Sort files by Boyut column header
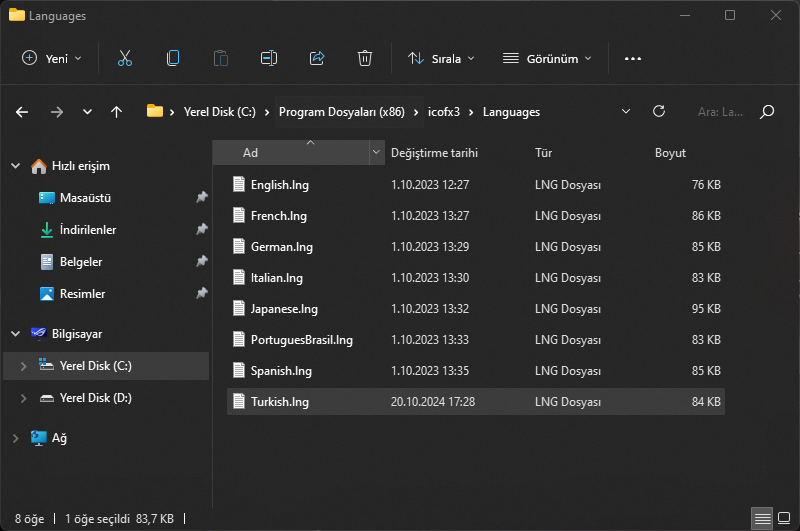 [670, 153]
